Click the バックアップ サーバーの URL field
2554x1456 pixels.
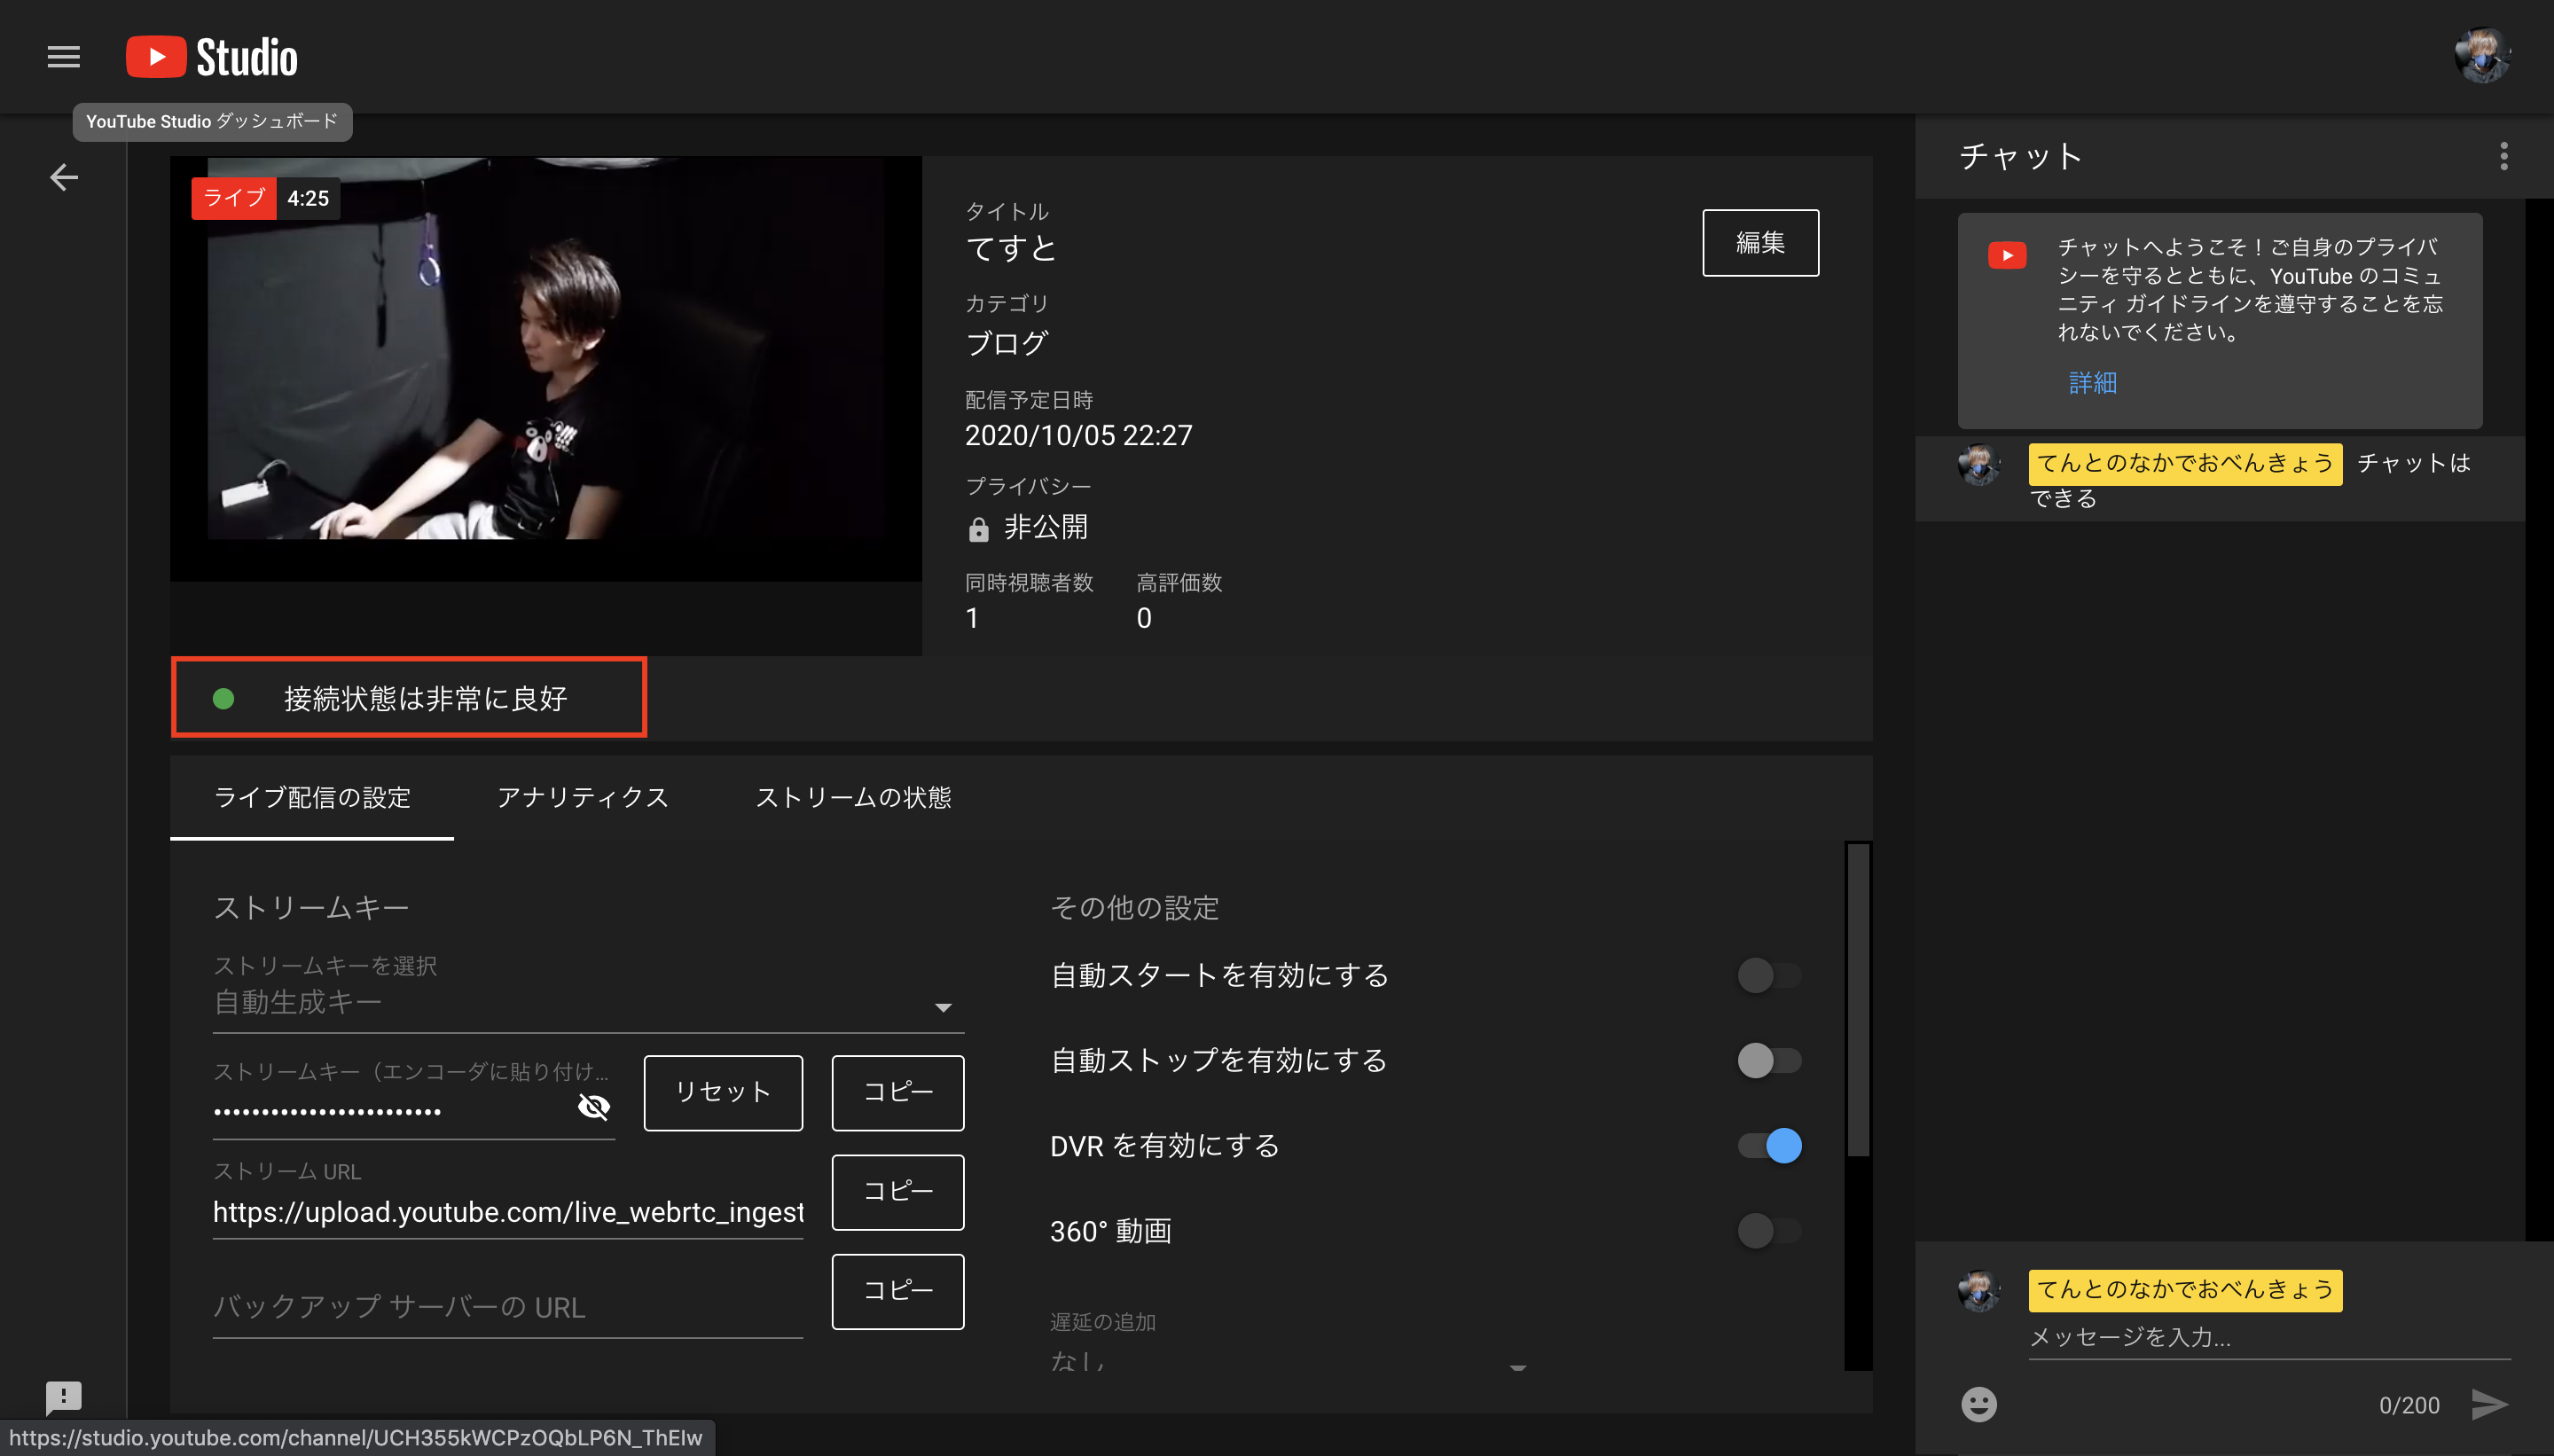508,1307
